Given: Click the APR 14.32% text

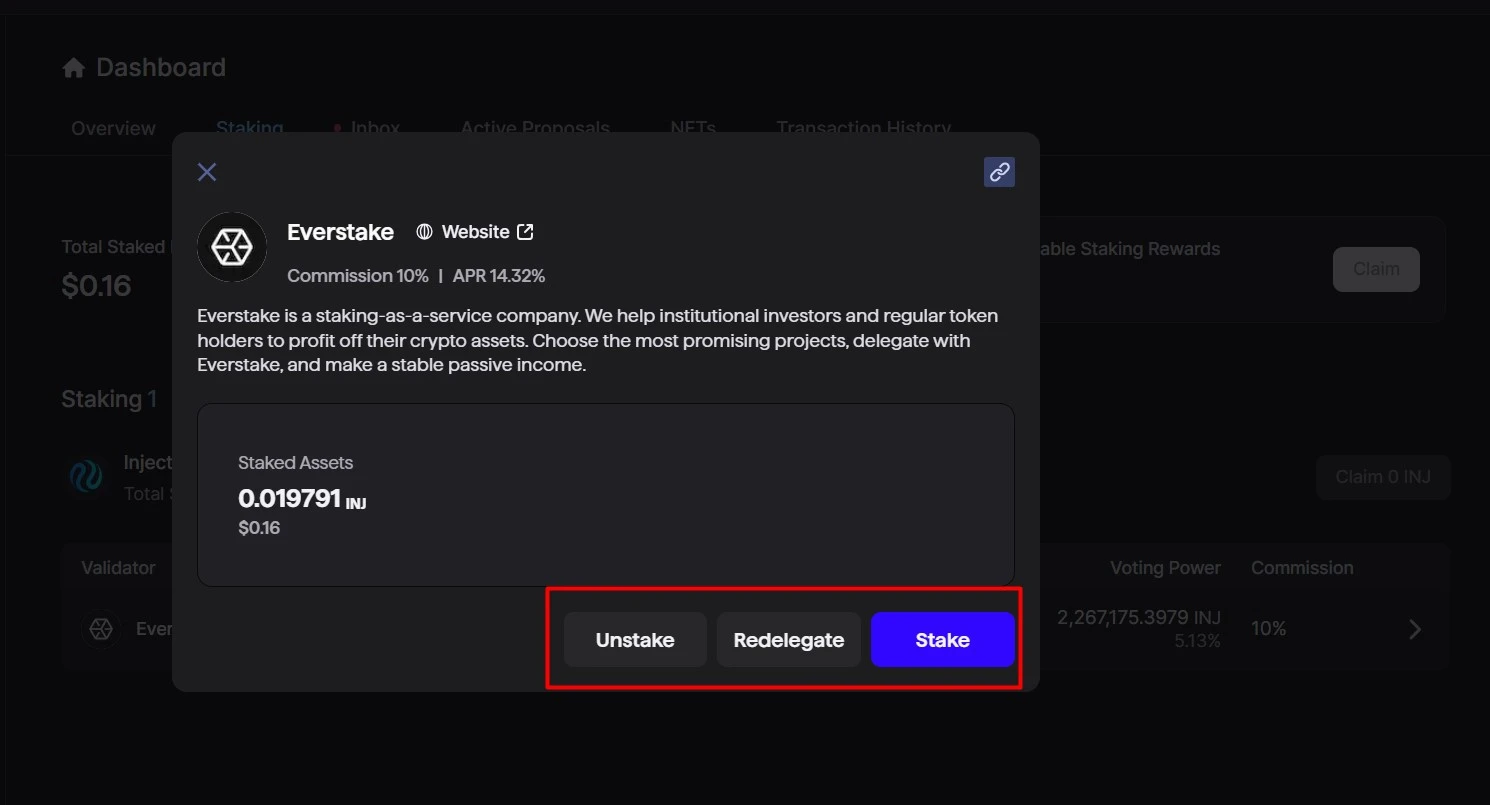Looking at the screenshot, I should pyautogui.click(x=499, y=276).
